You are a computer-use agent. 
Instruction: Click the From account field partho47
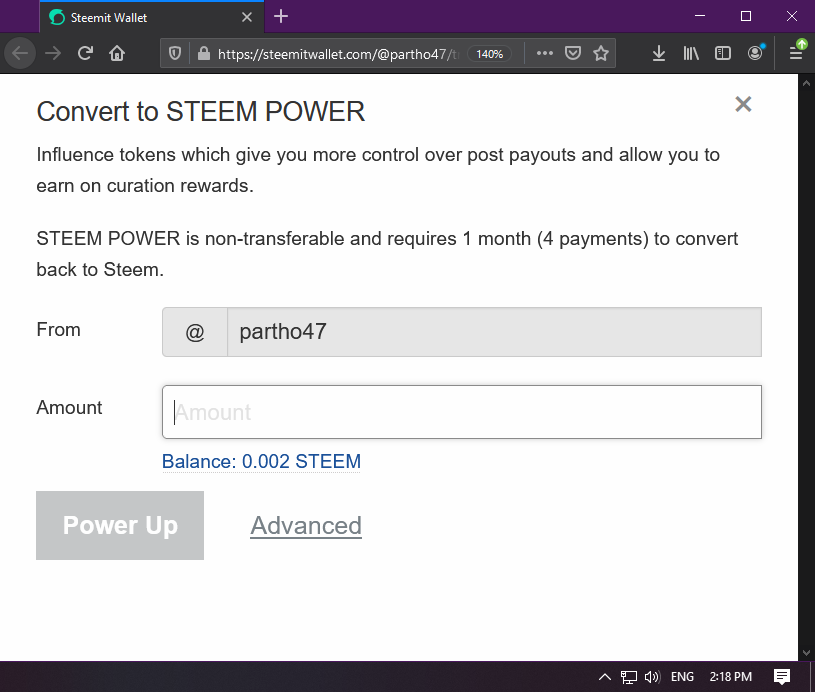tap(494, 332)
